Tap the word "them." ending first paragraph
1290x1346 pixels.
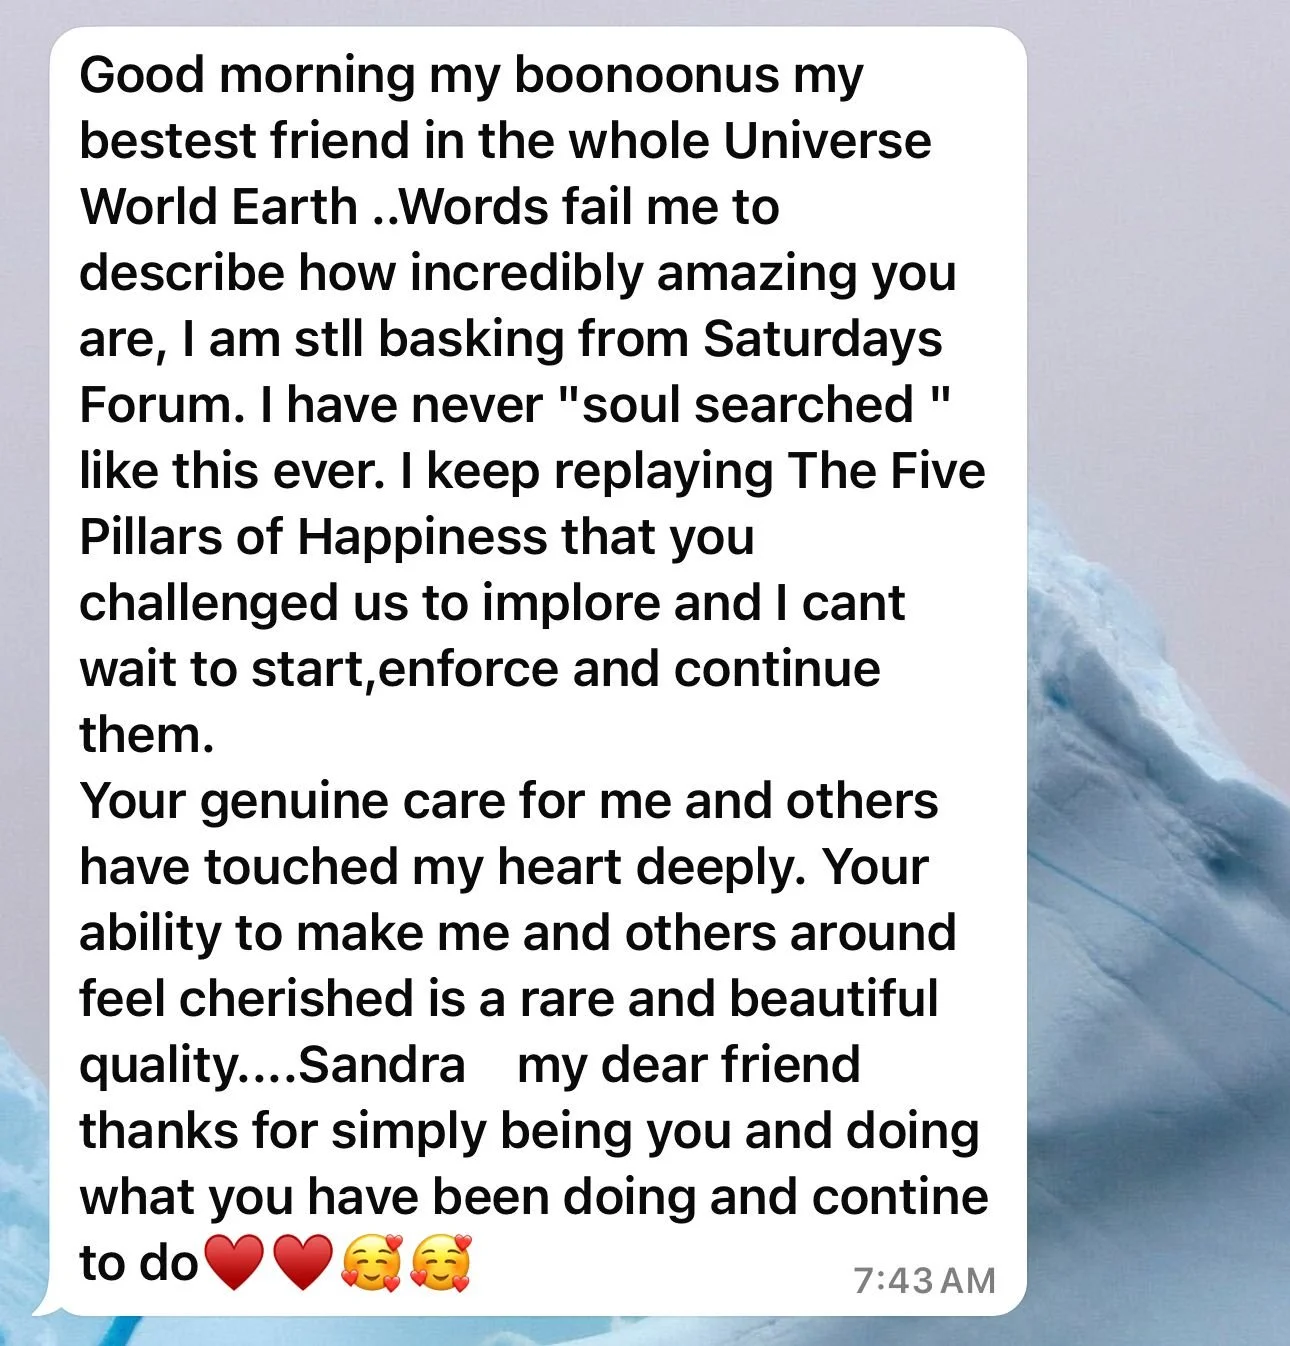[x=146, y=735]
